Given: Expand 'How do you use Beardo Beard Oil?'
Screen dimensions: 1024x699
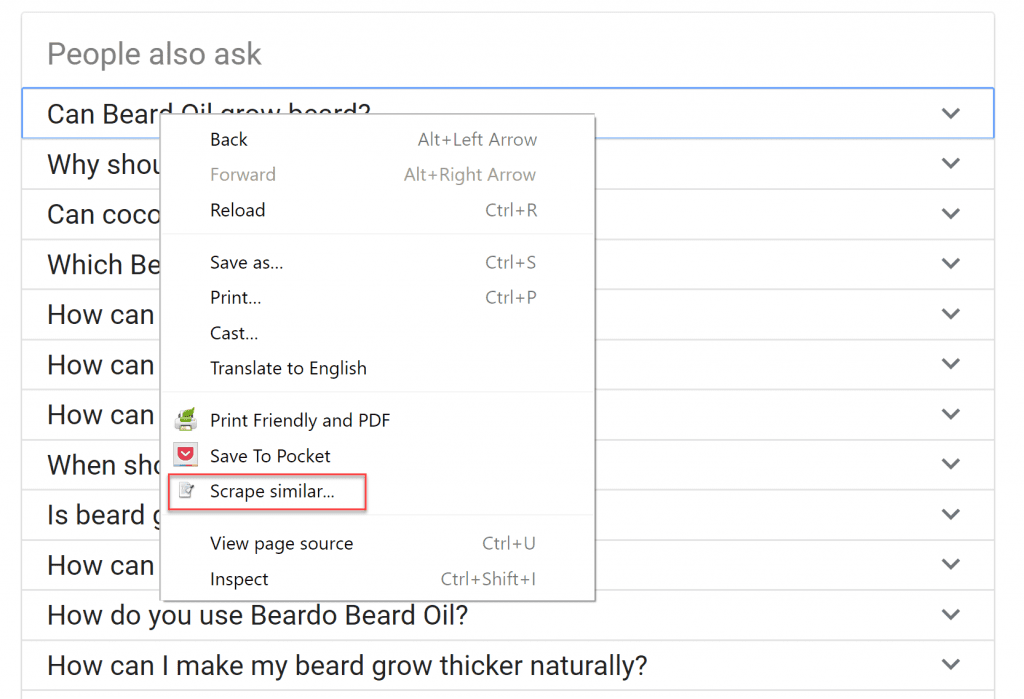Looking at the screenshot, I should [949, 615].
